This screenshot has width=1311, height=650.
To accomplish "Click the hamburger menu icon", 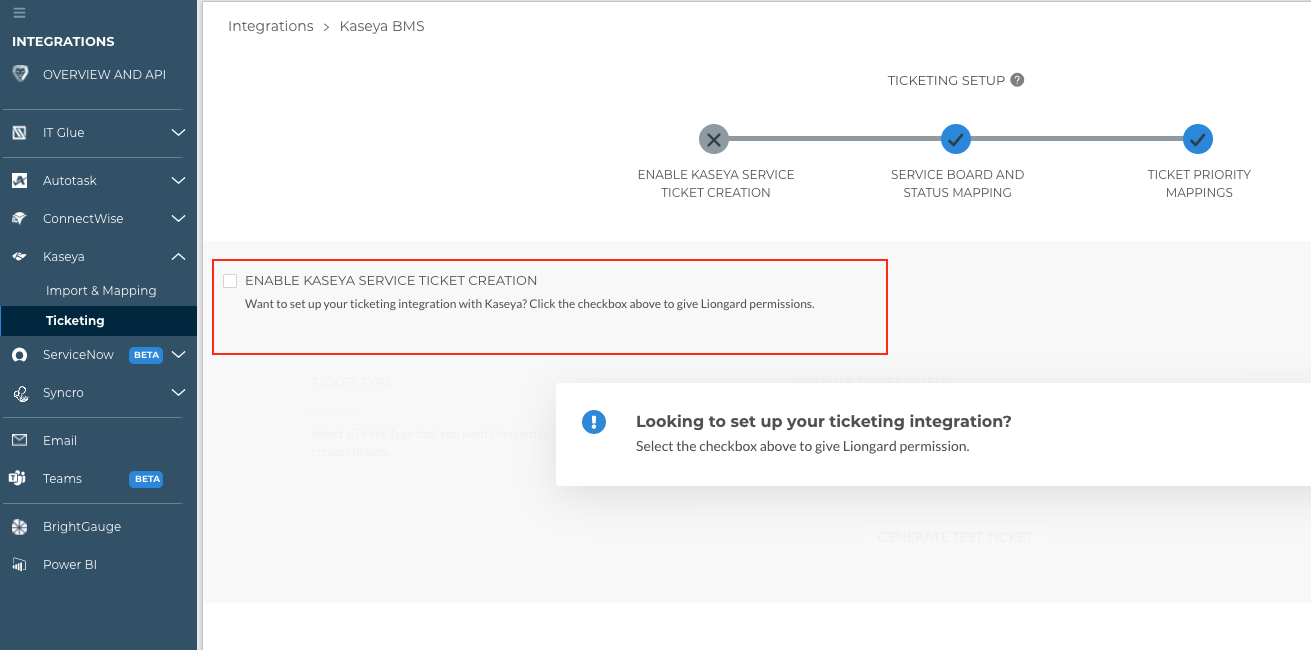I will click(19, 13).
